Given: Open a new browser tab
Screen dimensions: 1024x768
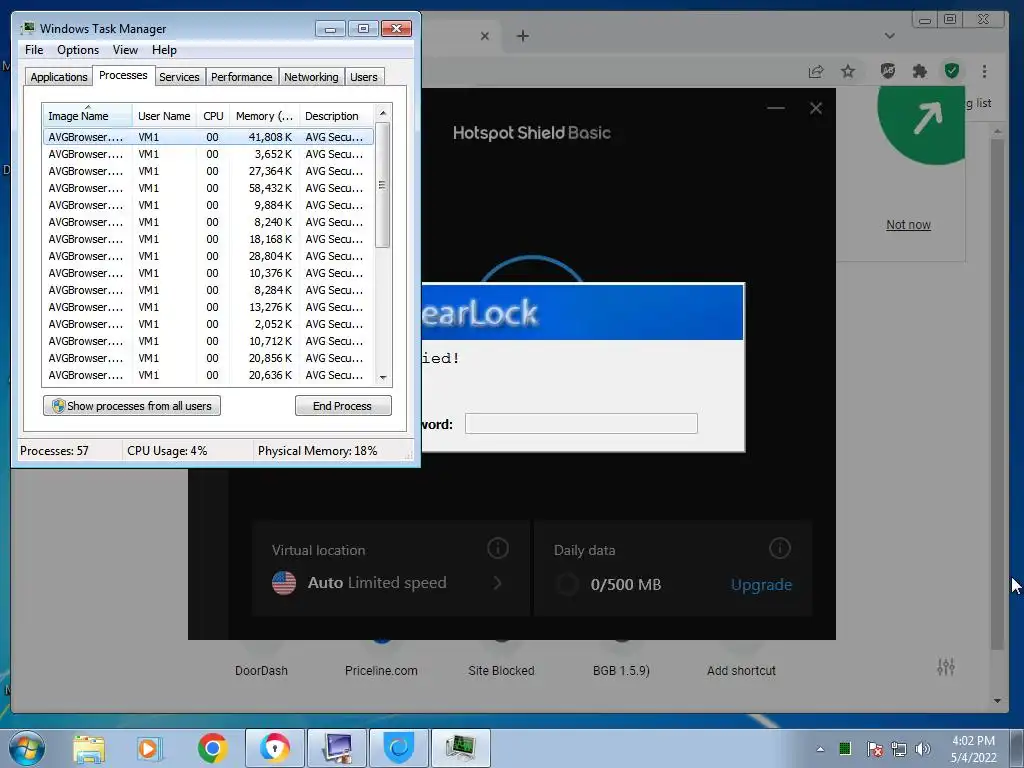Looking at the screenshot, I should click(x=522, y=36).
